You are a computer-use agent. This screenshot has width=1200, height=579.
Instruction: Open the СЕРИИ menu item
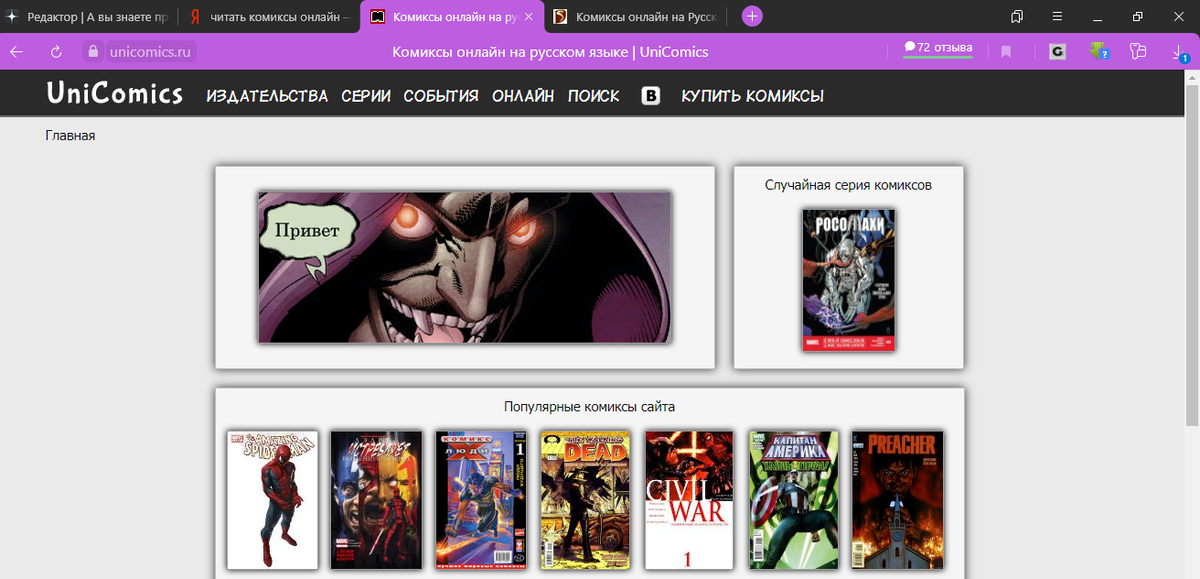[x=366, y=96]
